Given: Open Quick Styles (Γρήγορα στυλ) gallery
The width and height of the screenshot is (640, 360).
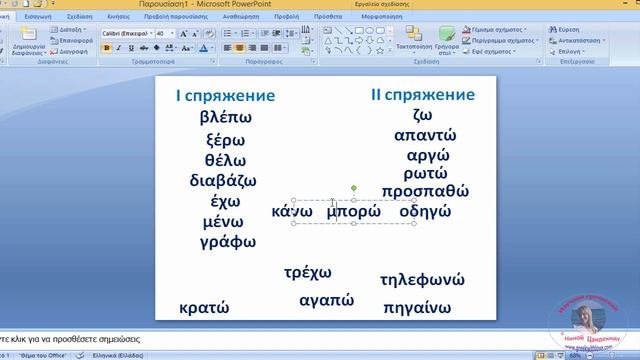Looking at the screenshot, I should (447, 40).
